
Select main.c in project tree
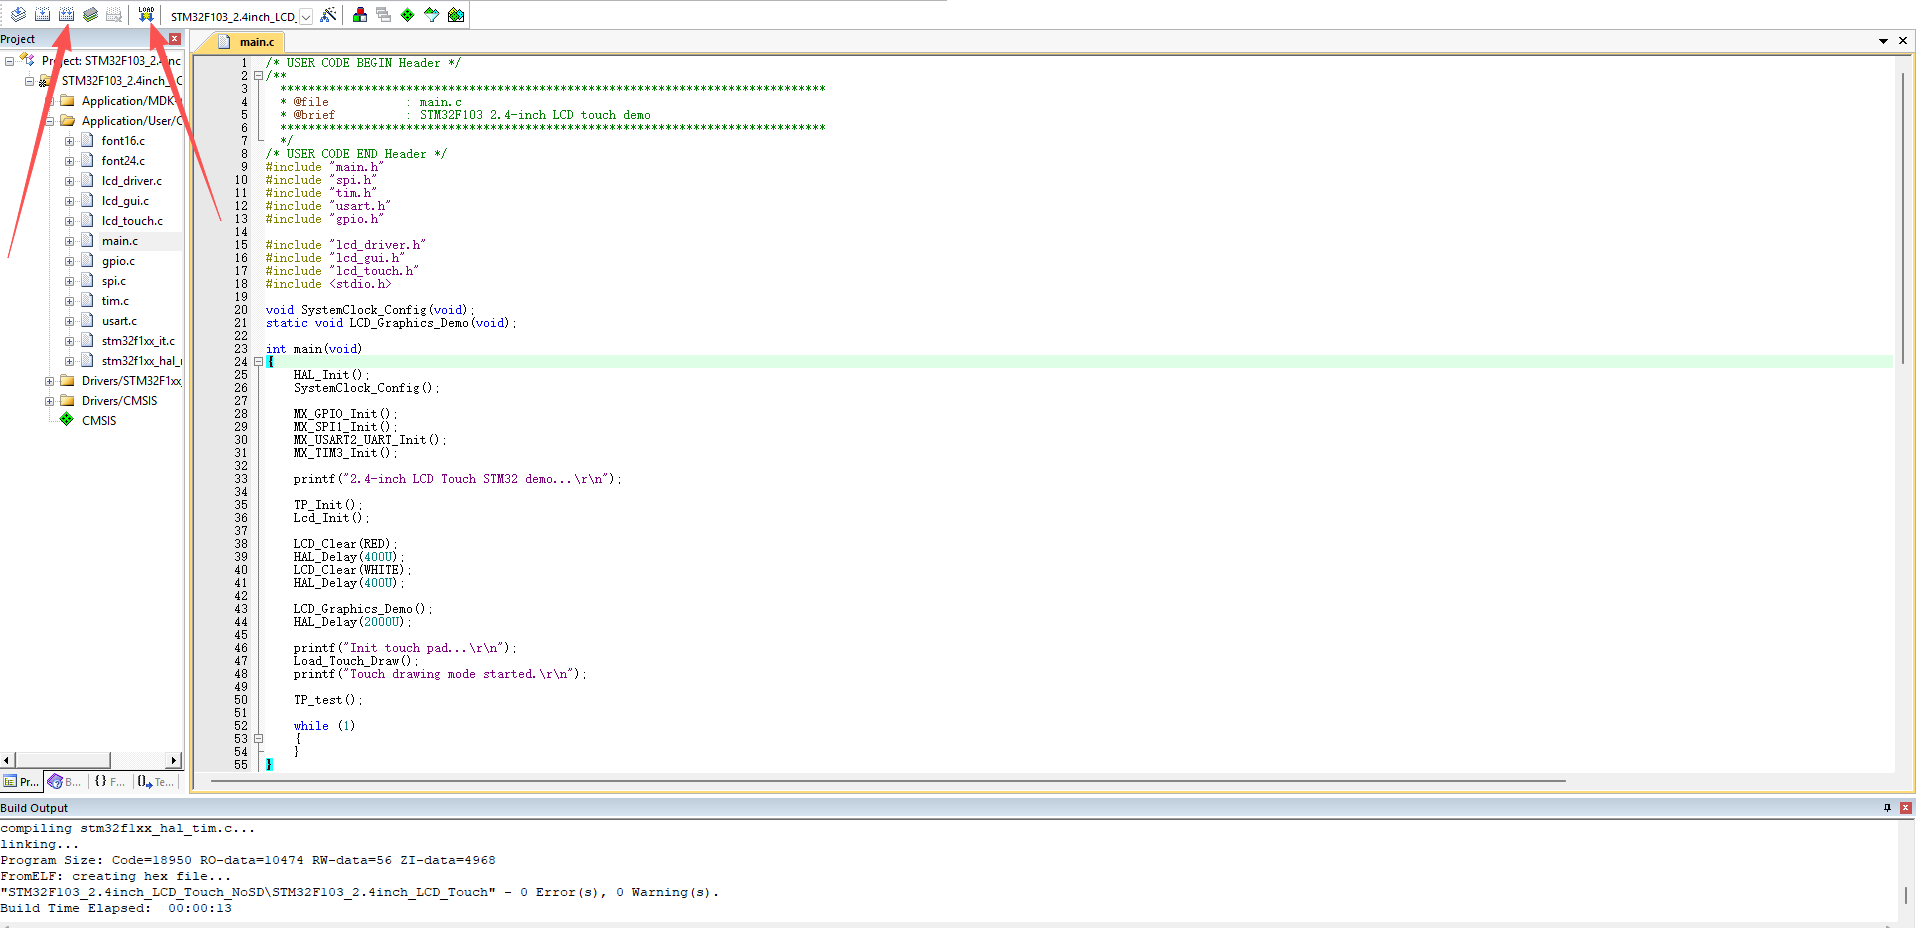(x=120, y=241)
